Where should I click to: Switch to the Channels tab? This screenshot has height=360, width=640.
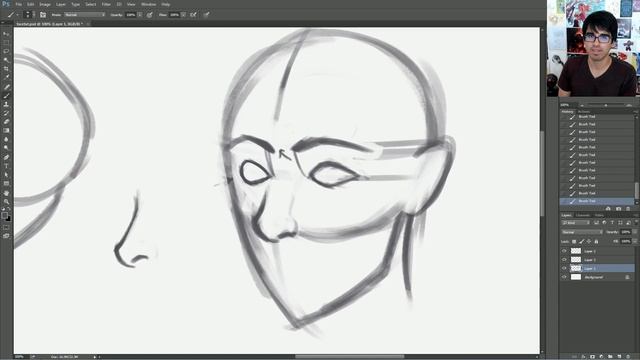point(583,215)
